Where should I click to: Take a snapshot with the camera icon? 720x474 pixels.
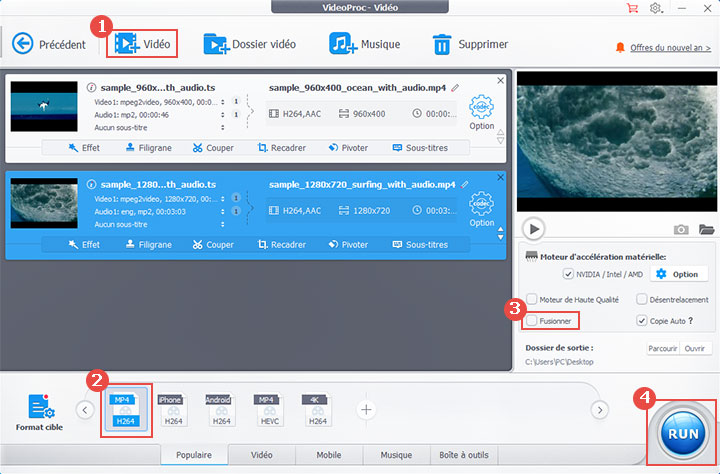[681, 229]
